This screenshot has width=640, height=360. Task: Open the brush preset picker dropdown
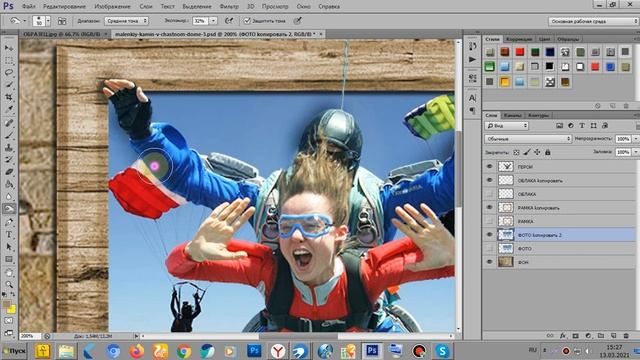[48, 21]
